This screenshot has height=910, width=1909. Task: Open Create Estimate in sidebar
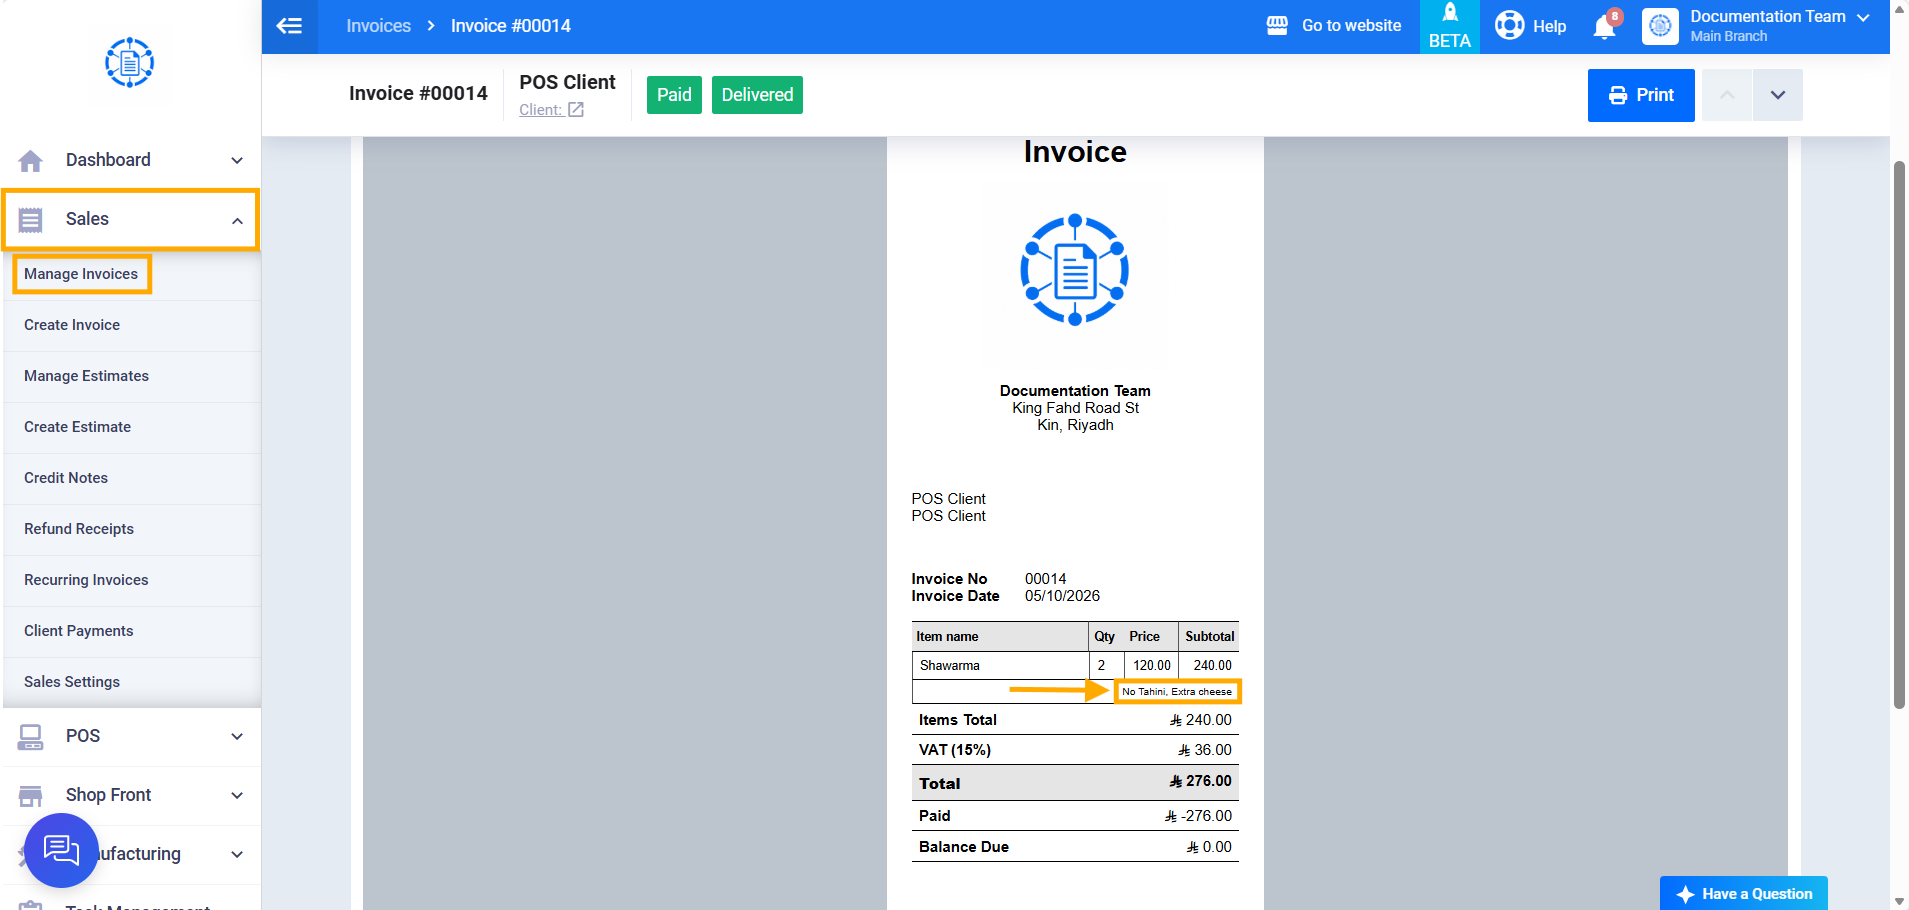(x=77, y=427)
